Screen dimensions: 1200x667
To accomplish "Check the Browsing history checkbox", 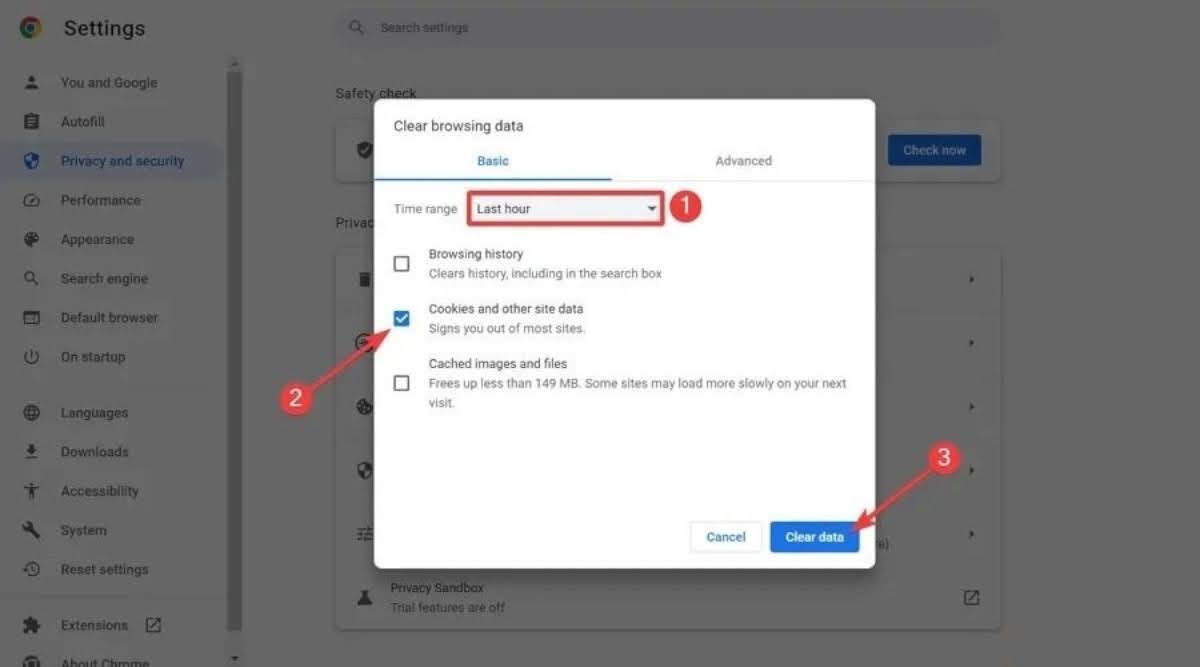I will click(401, 264).
